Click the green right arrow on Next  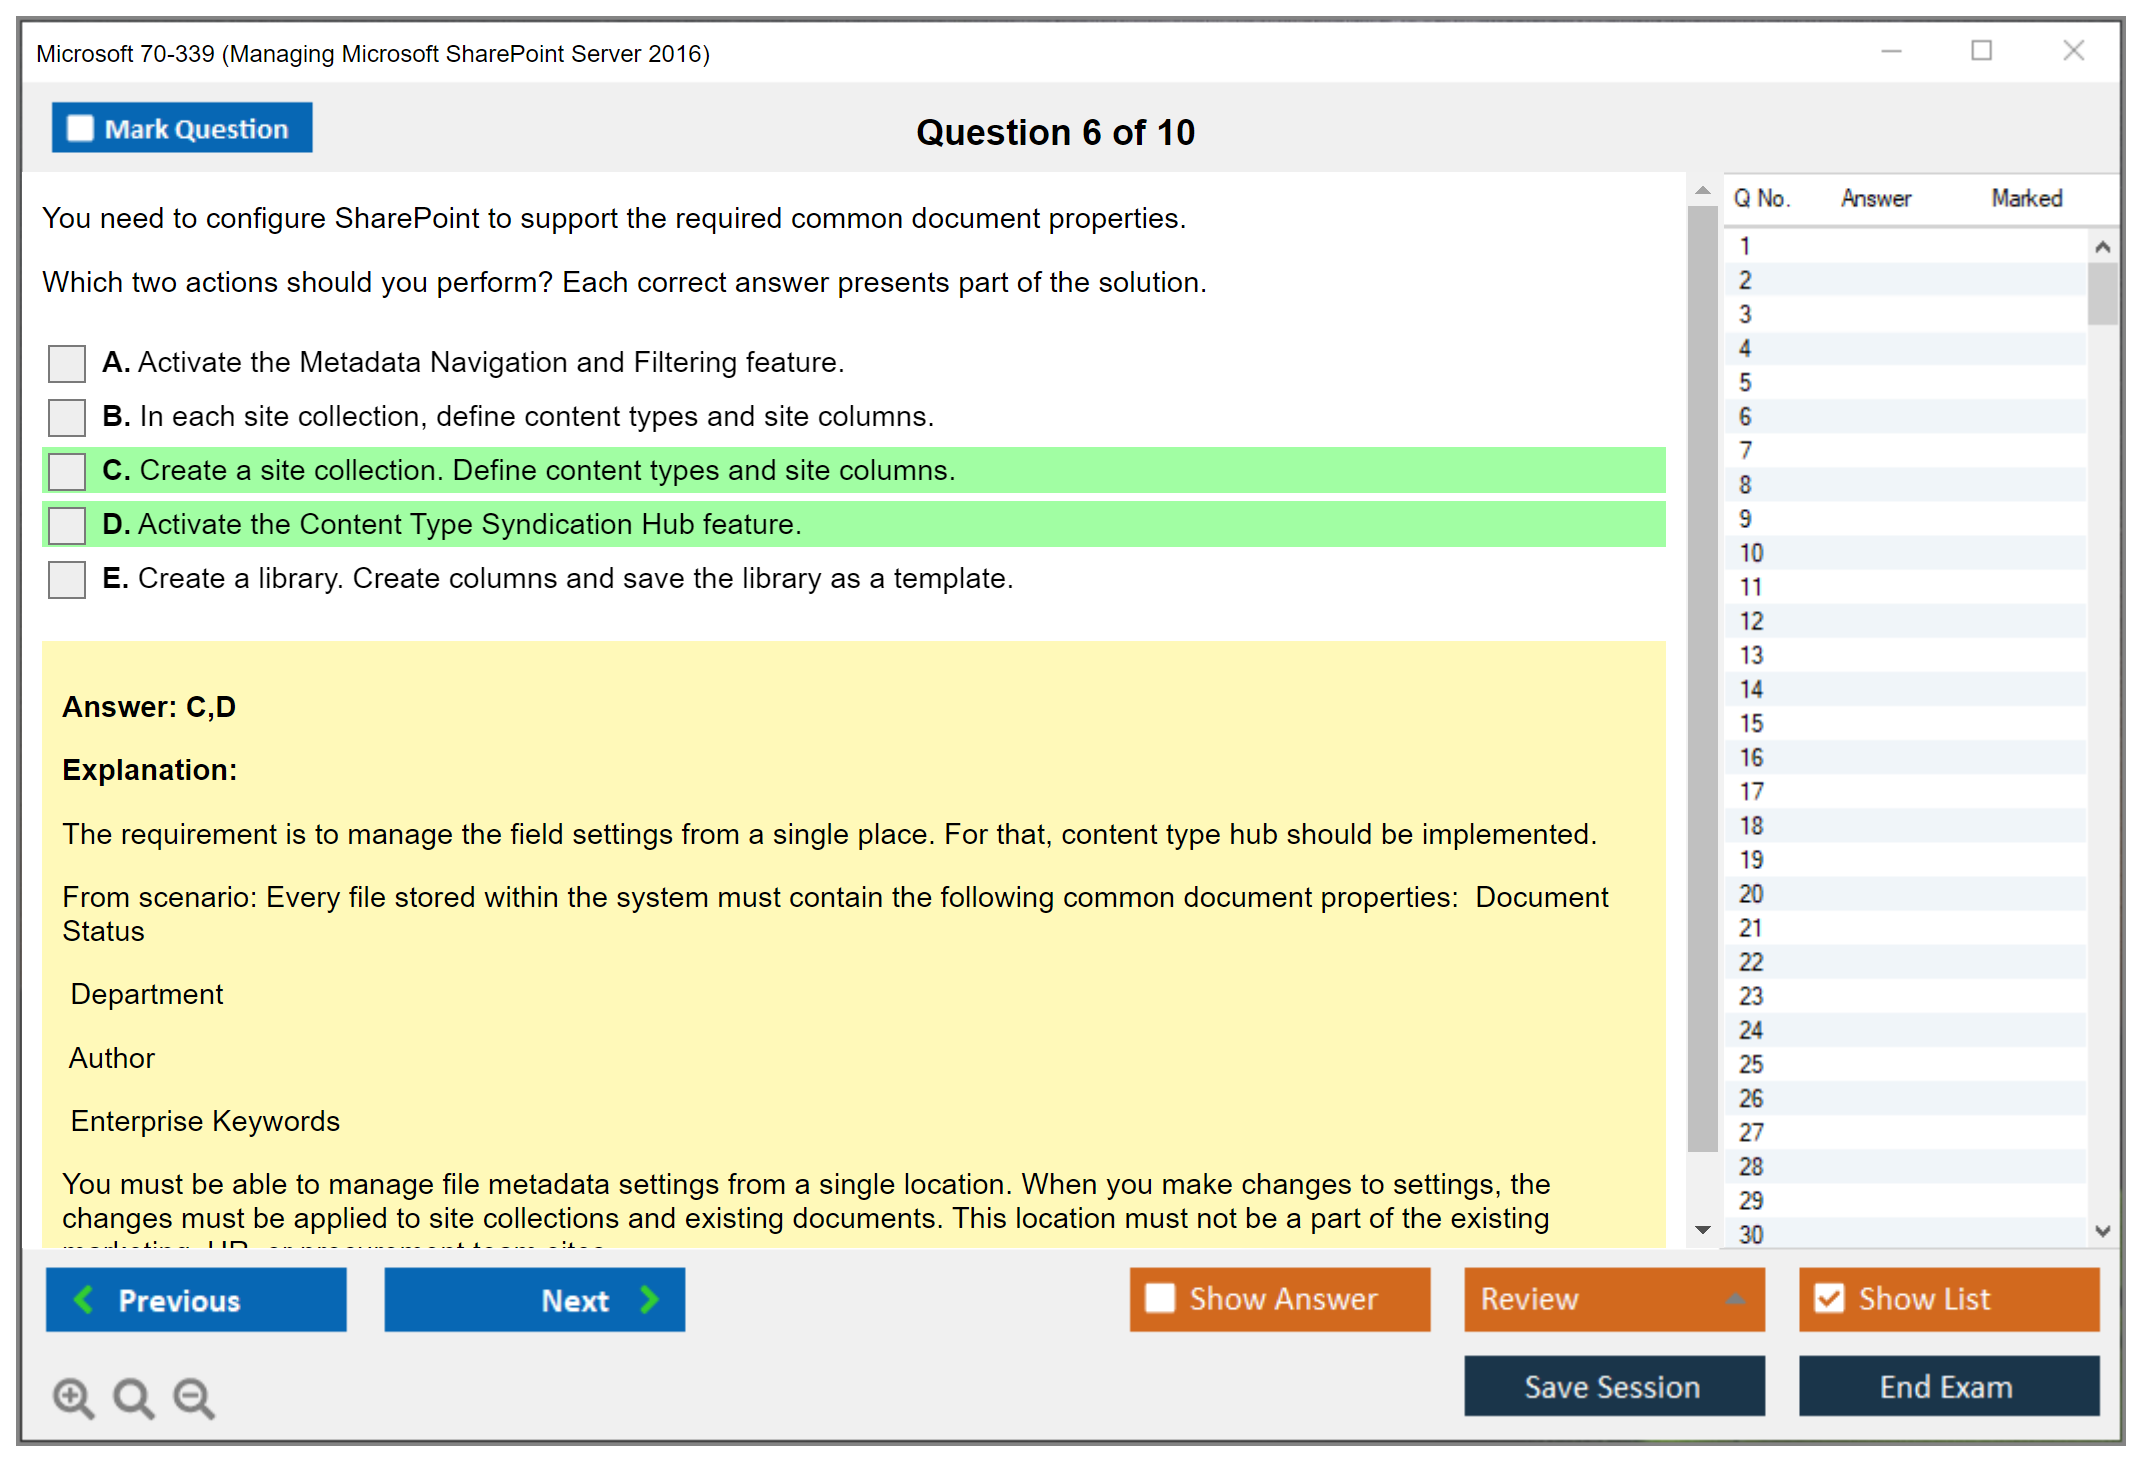click(x=649, y=1299)
